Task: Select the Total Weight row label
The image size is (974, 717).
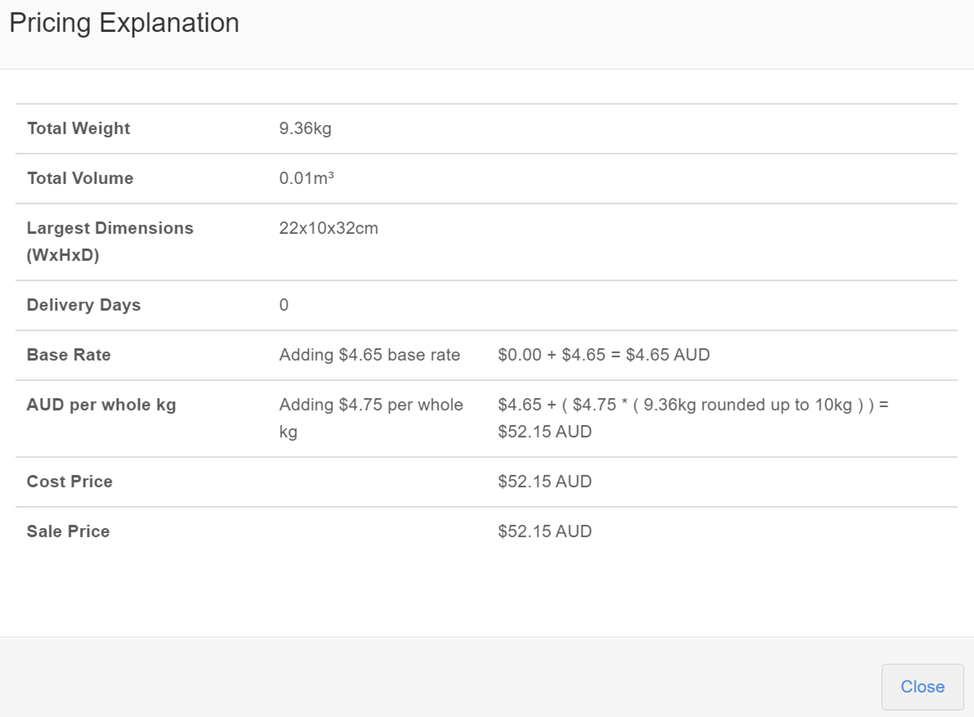Action: (x=79, y=128)
